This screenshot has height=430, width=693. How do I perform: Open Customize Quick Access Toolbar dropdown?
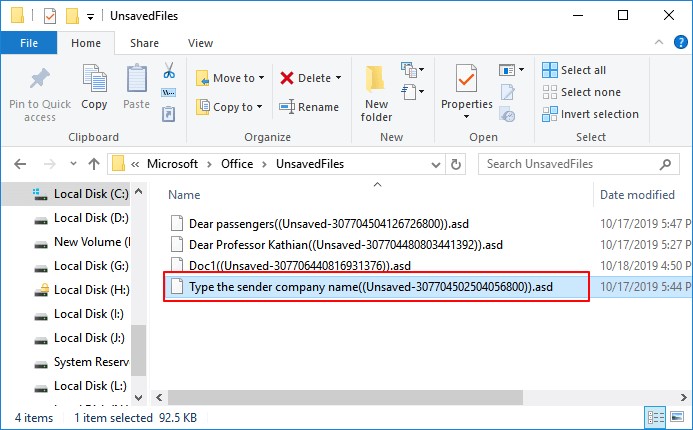tap(90, 17)
